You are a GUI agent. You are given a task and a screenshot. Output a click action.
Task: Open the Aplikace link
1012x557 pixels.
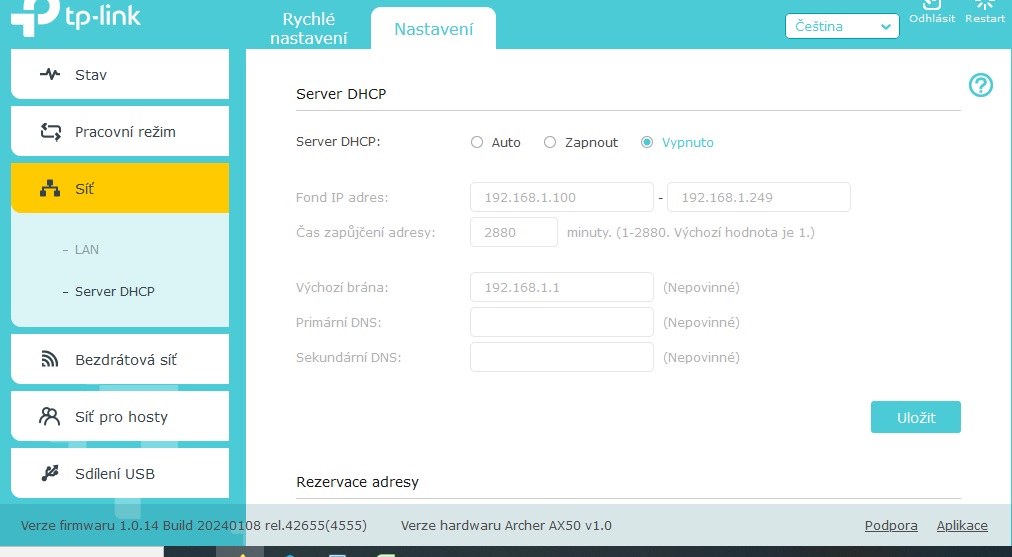(961, 526)
